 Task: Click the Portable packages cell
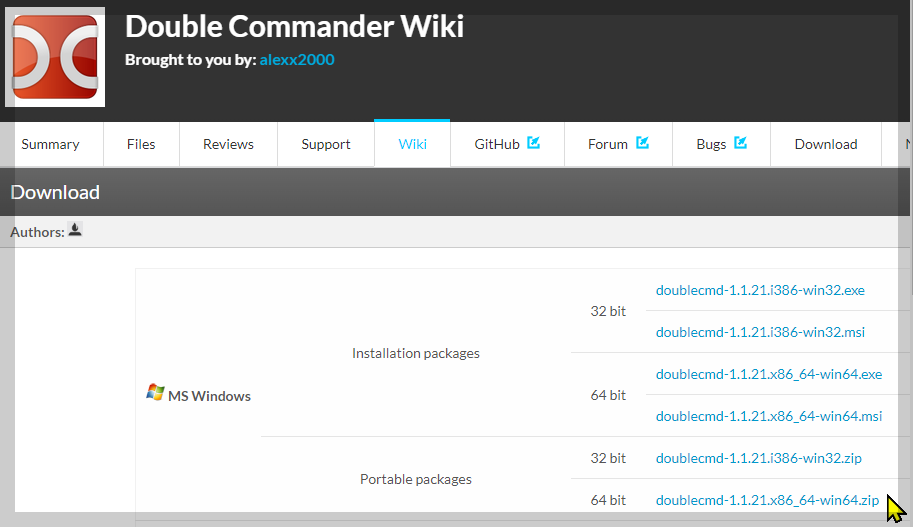click(416, 479)
